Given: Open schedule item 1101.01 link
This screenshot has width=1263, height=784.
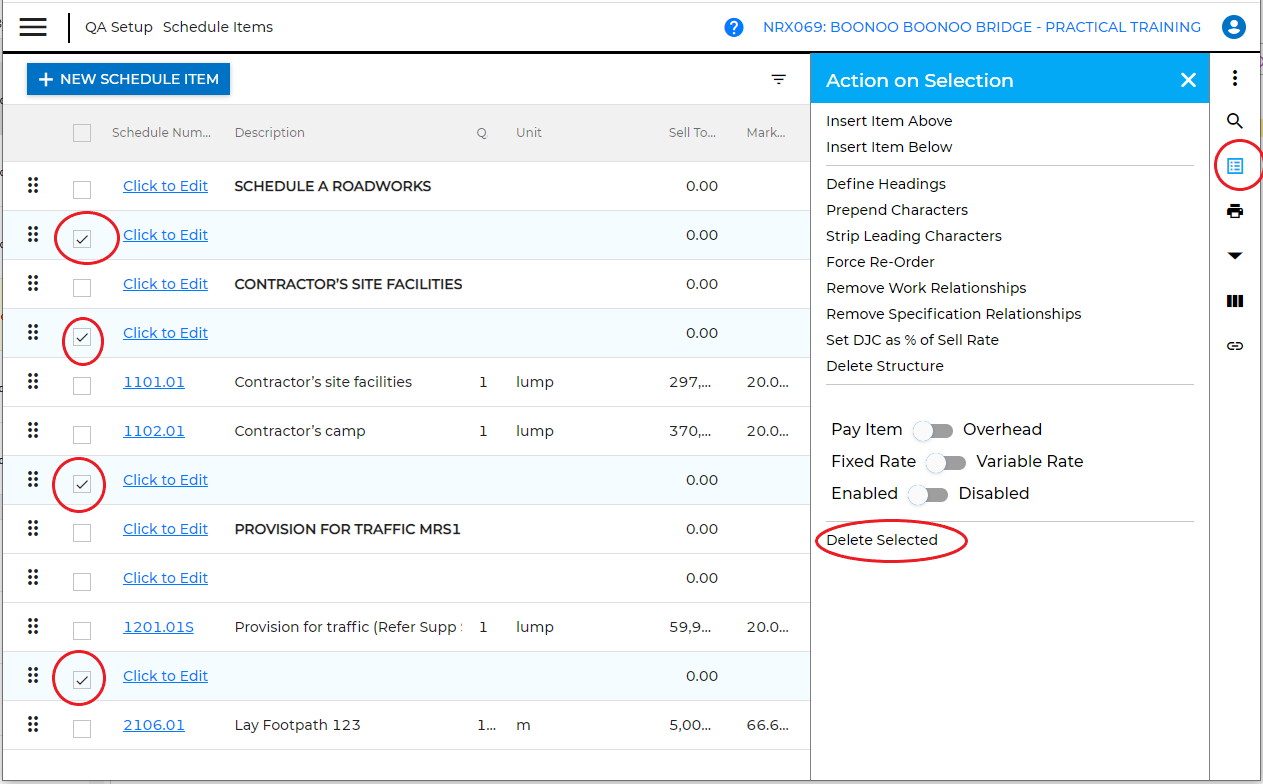Looking at the screenshot, I should click(153, 381).
